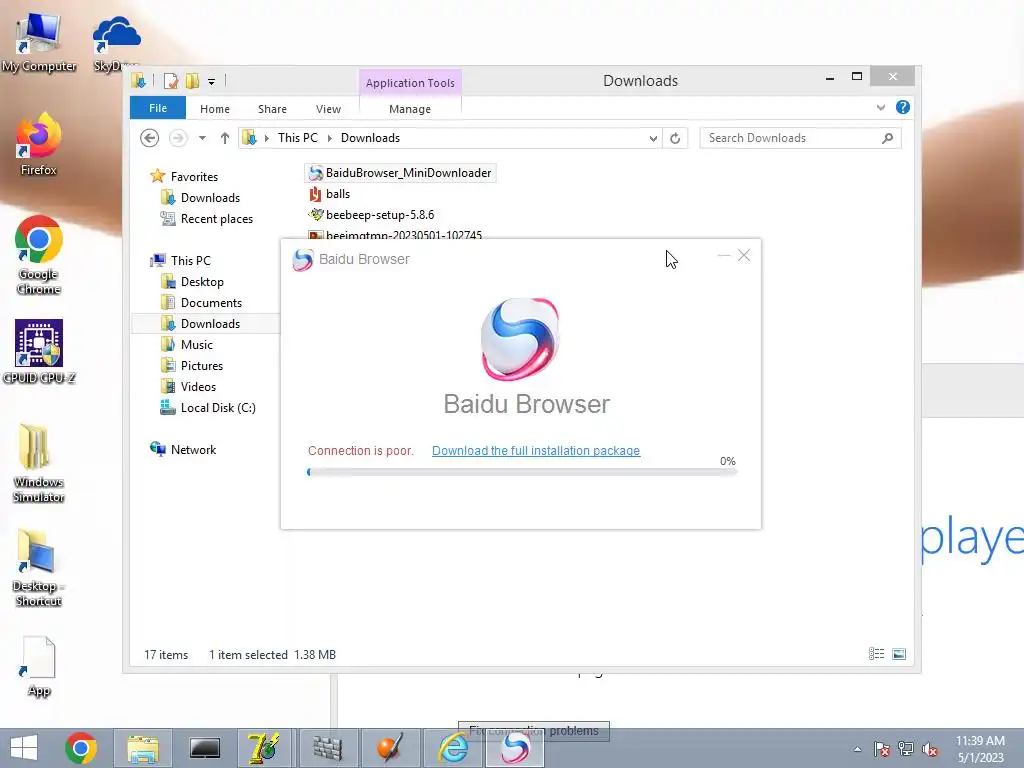The height and width of the screenshot is (768, 1024).
Task: Select Application Tools contextual tab
Action: (x=410, y=83)
